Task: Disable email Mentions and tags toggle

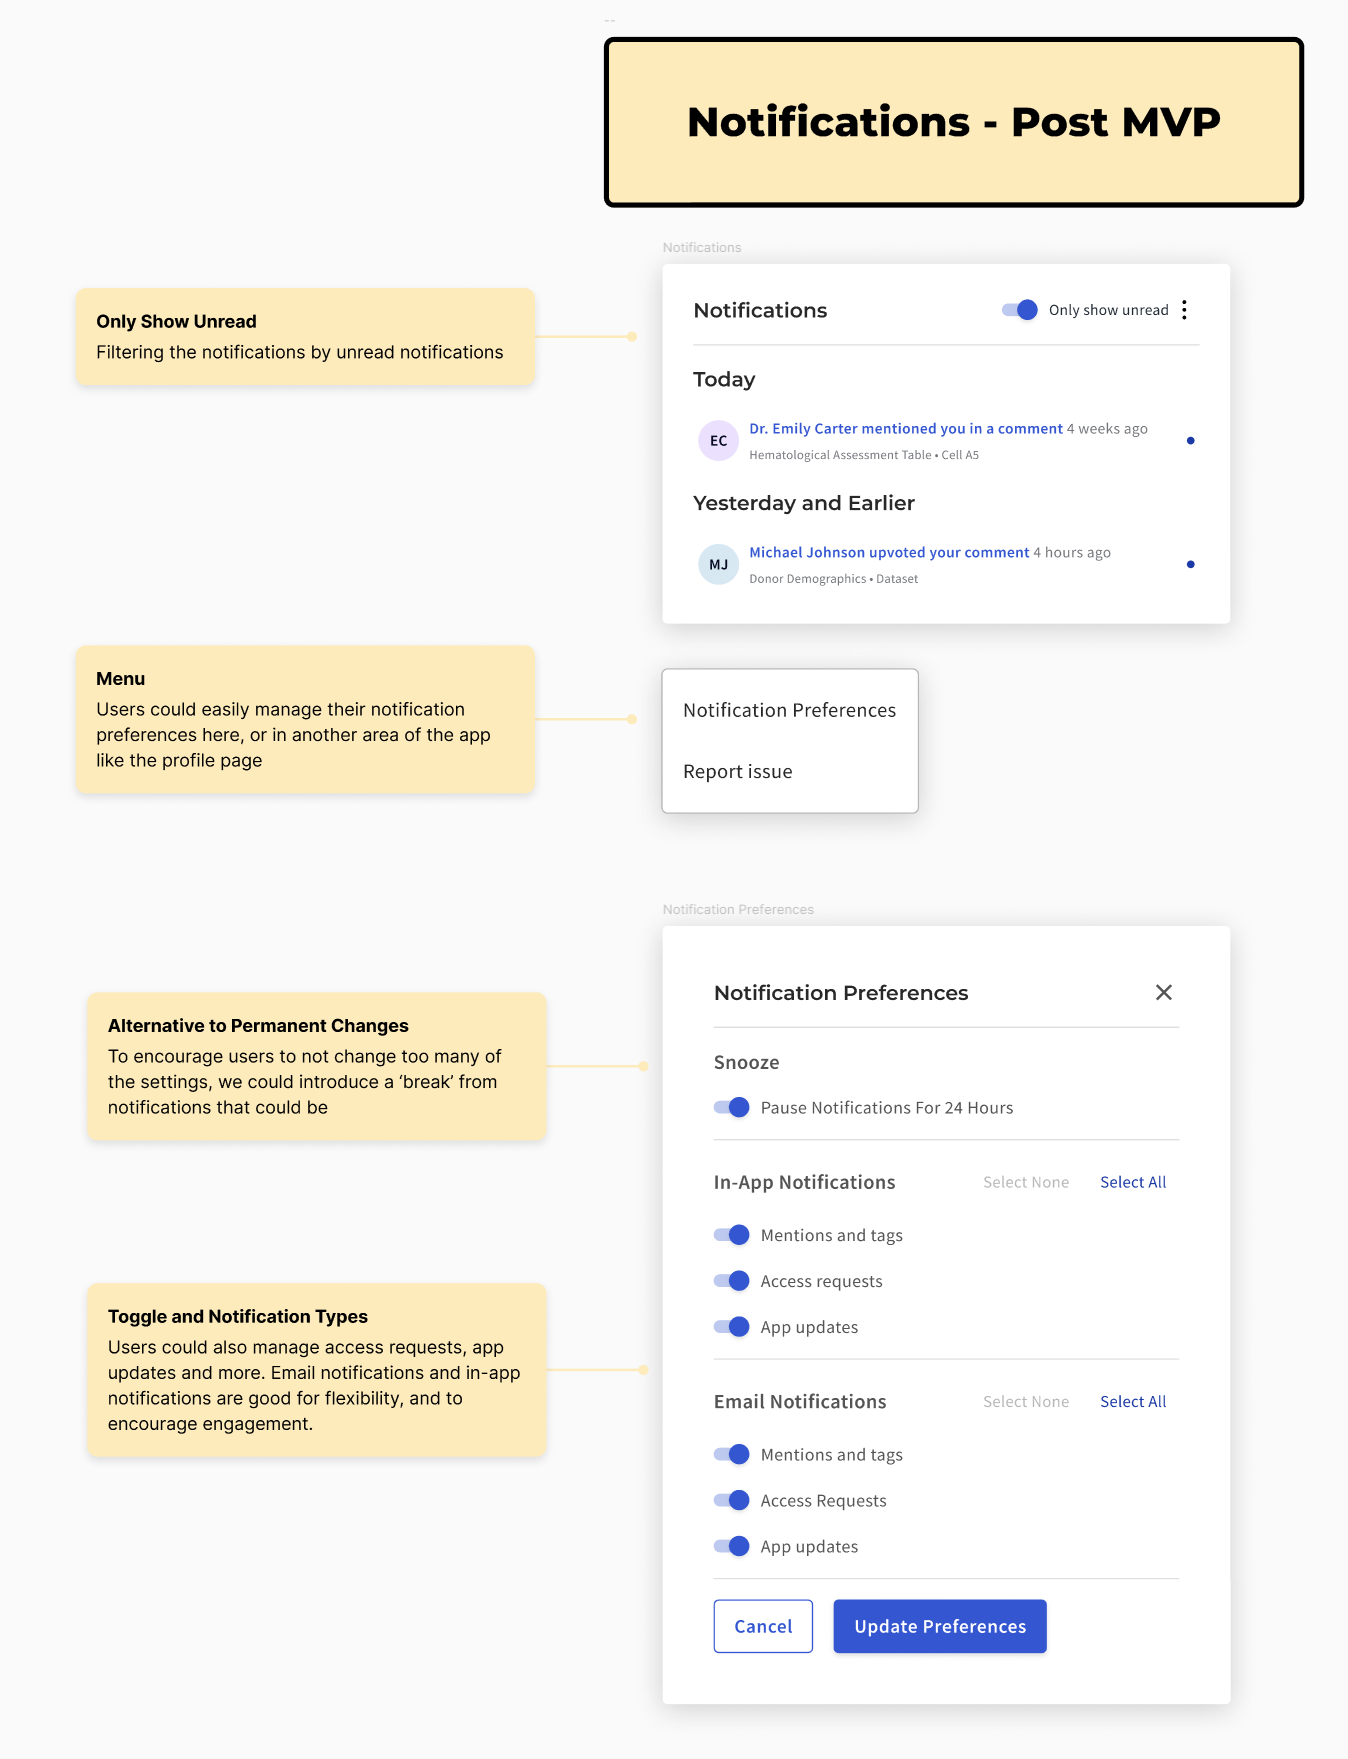Action: click(732, 1454)
